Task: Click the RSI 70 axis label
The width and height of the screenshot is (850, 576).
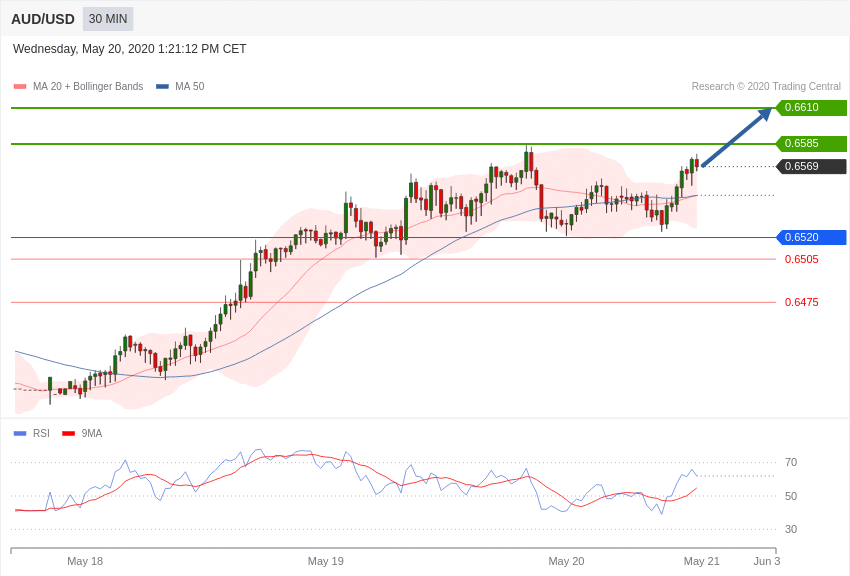Action: tap(791, 462)
